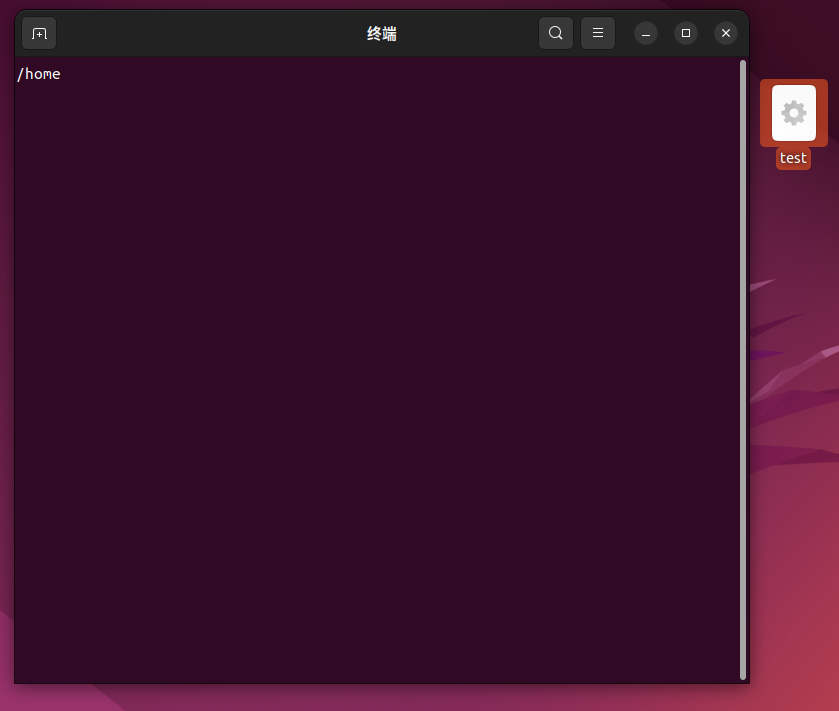Image resolution: width=839 pixels, height=711 pixels.
Task: Open a new terminal tab
Action: pos(39,34)
